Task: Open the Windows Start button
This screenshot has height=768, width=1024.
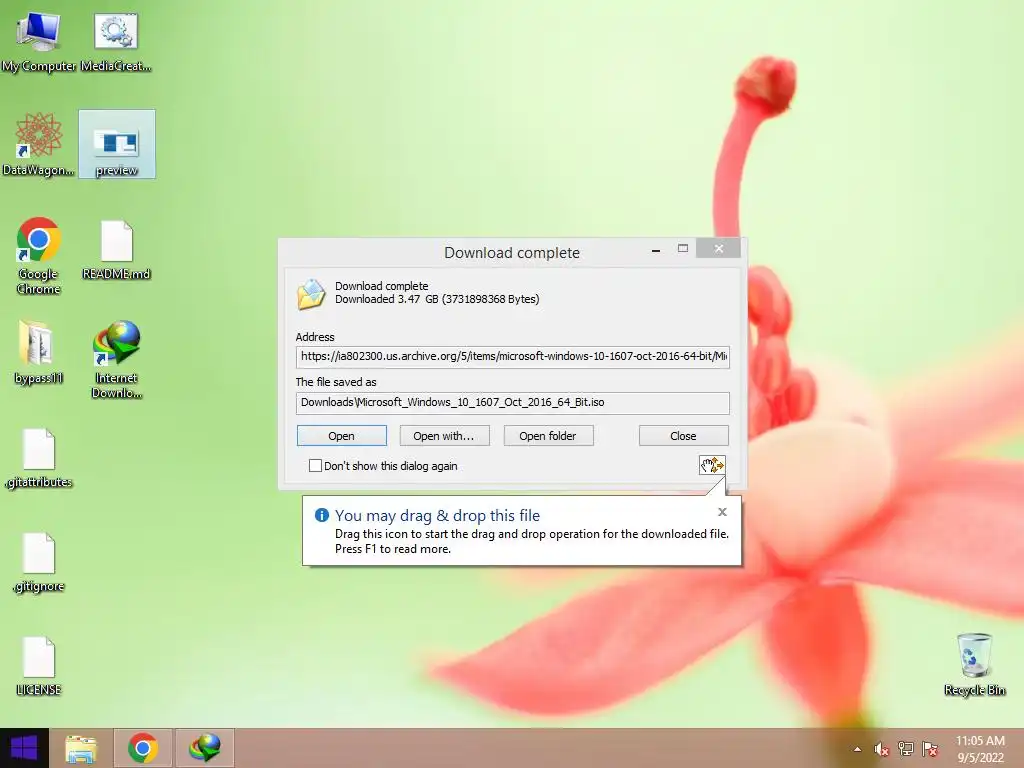Action: click(x=24, y=748)
